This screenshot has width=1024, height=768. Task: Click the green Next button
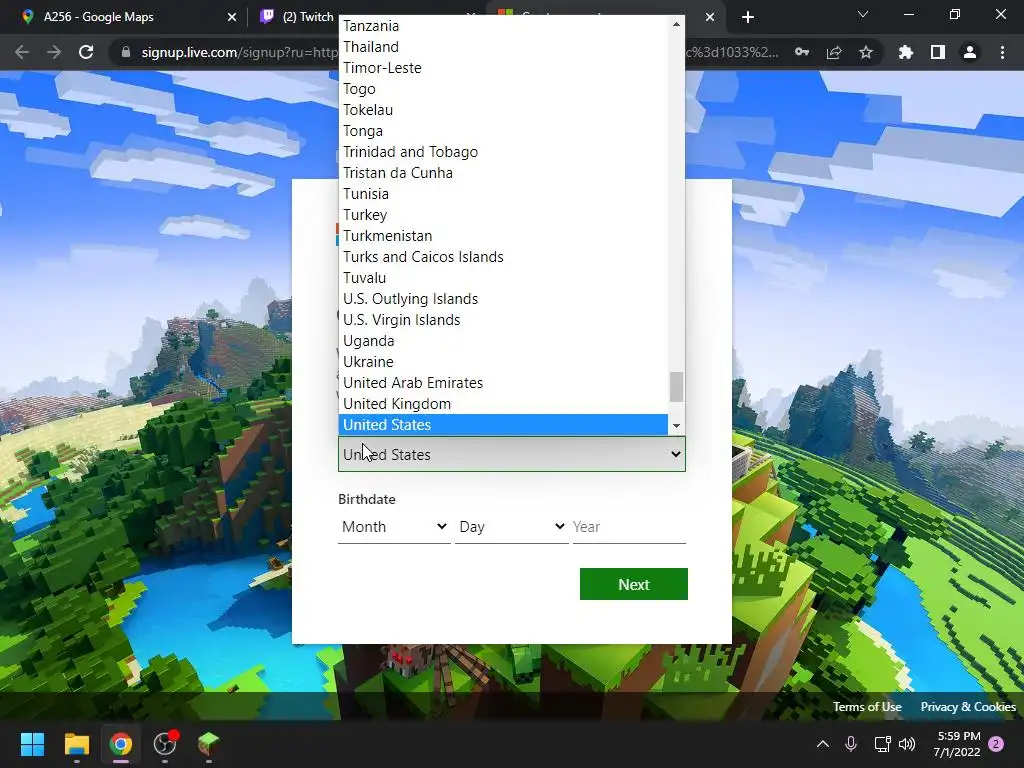click(633, 584)
